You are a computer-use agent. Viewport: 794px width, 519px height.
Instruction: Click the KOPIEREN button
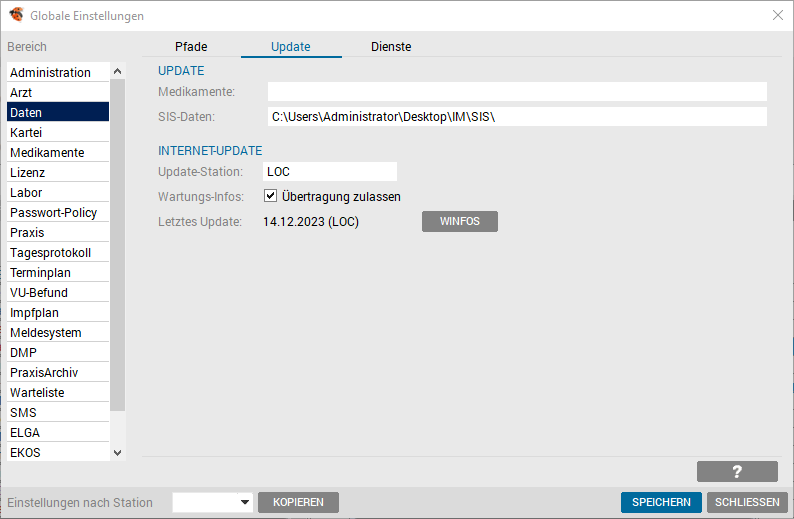point(298,502)
